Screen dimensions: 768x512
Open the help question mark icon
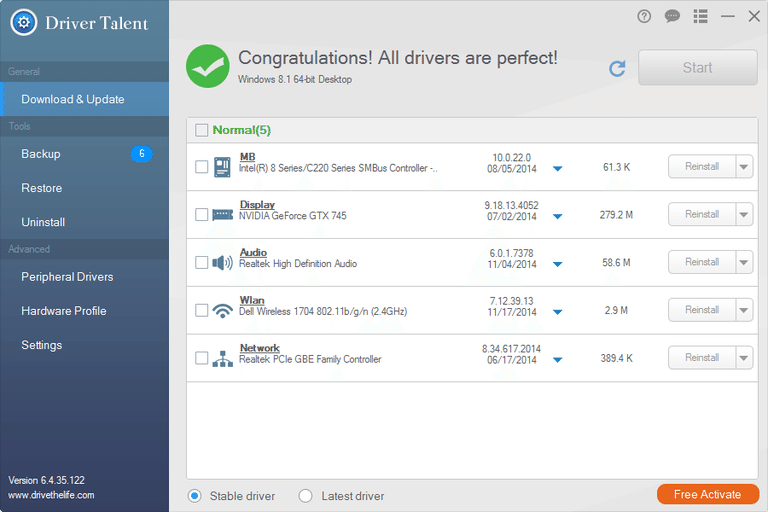coord(644,17)
